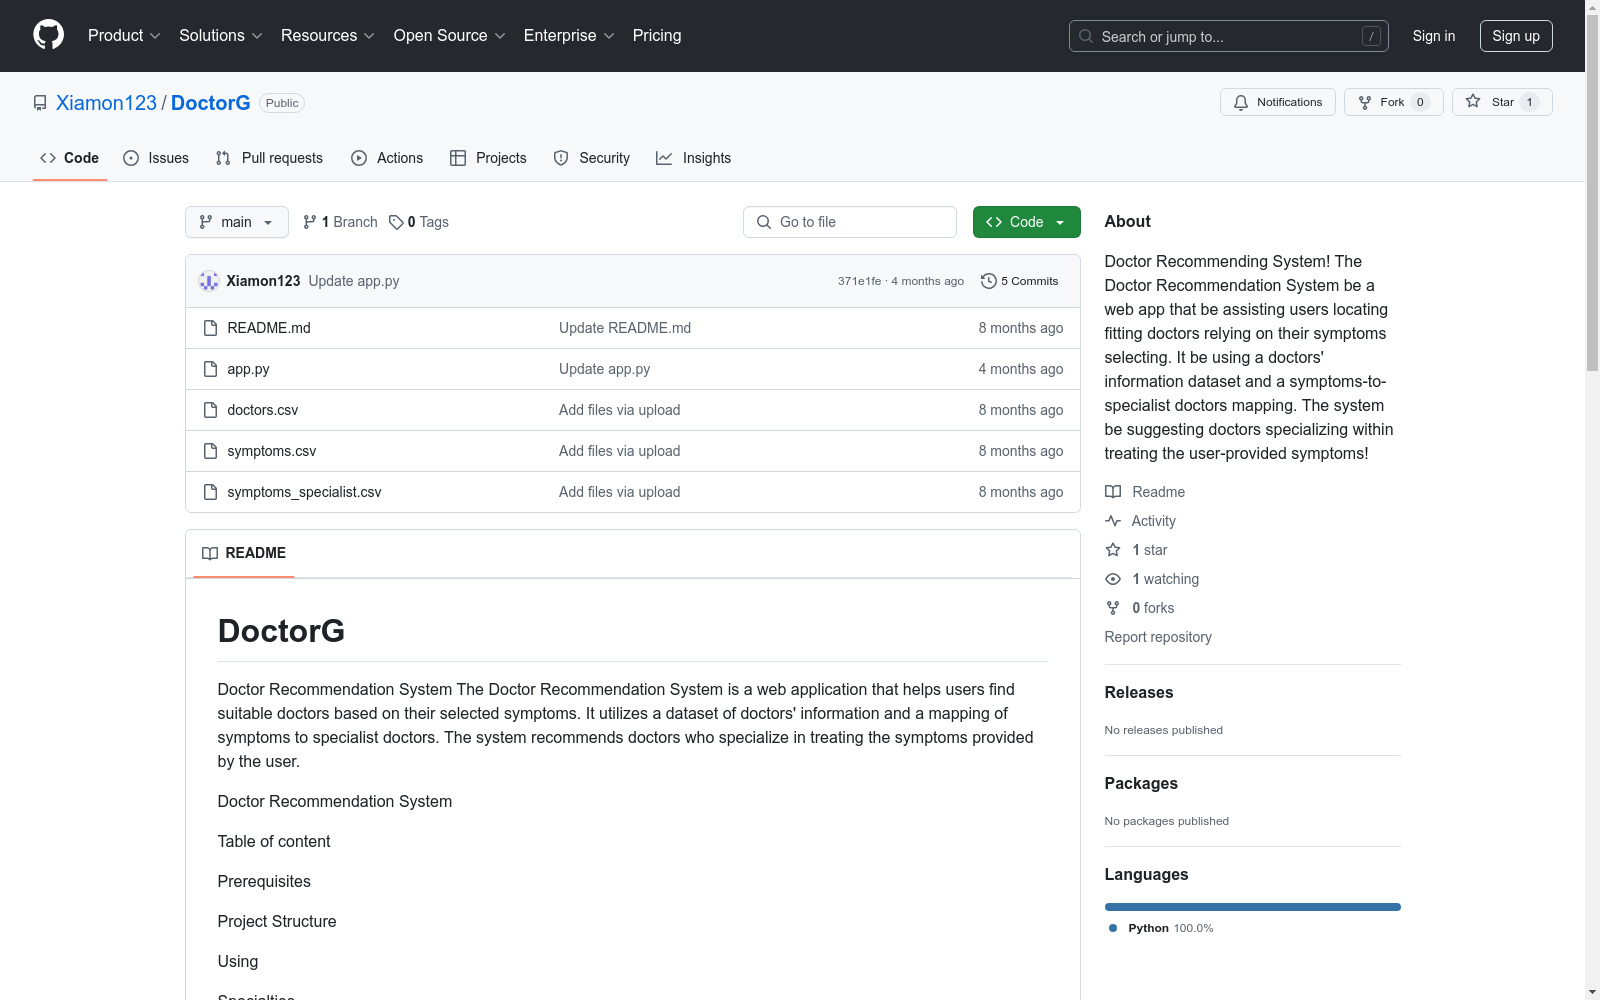Viewport: 1600px width, 1000px height.
Task: Click the slash keyboard shortcut icon
Action: 1371,36
